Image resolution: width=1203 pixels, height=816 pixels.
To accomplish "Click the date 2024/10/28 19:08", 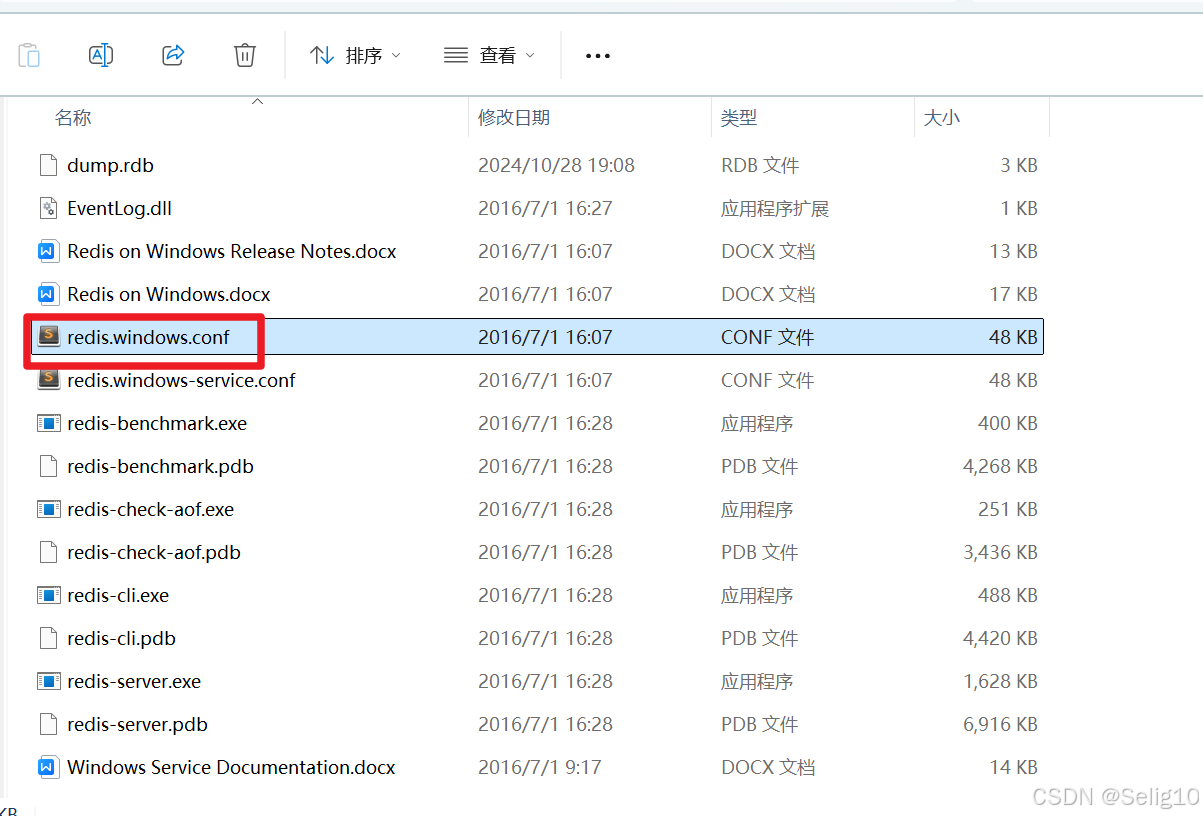I will (556, 165).
